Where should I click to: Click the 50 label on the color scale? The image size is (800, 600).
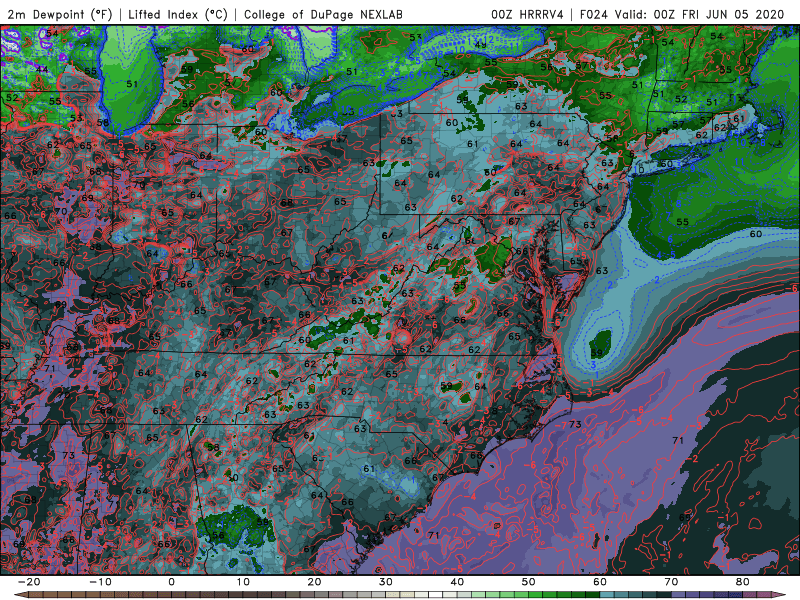529,582
